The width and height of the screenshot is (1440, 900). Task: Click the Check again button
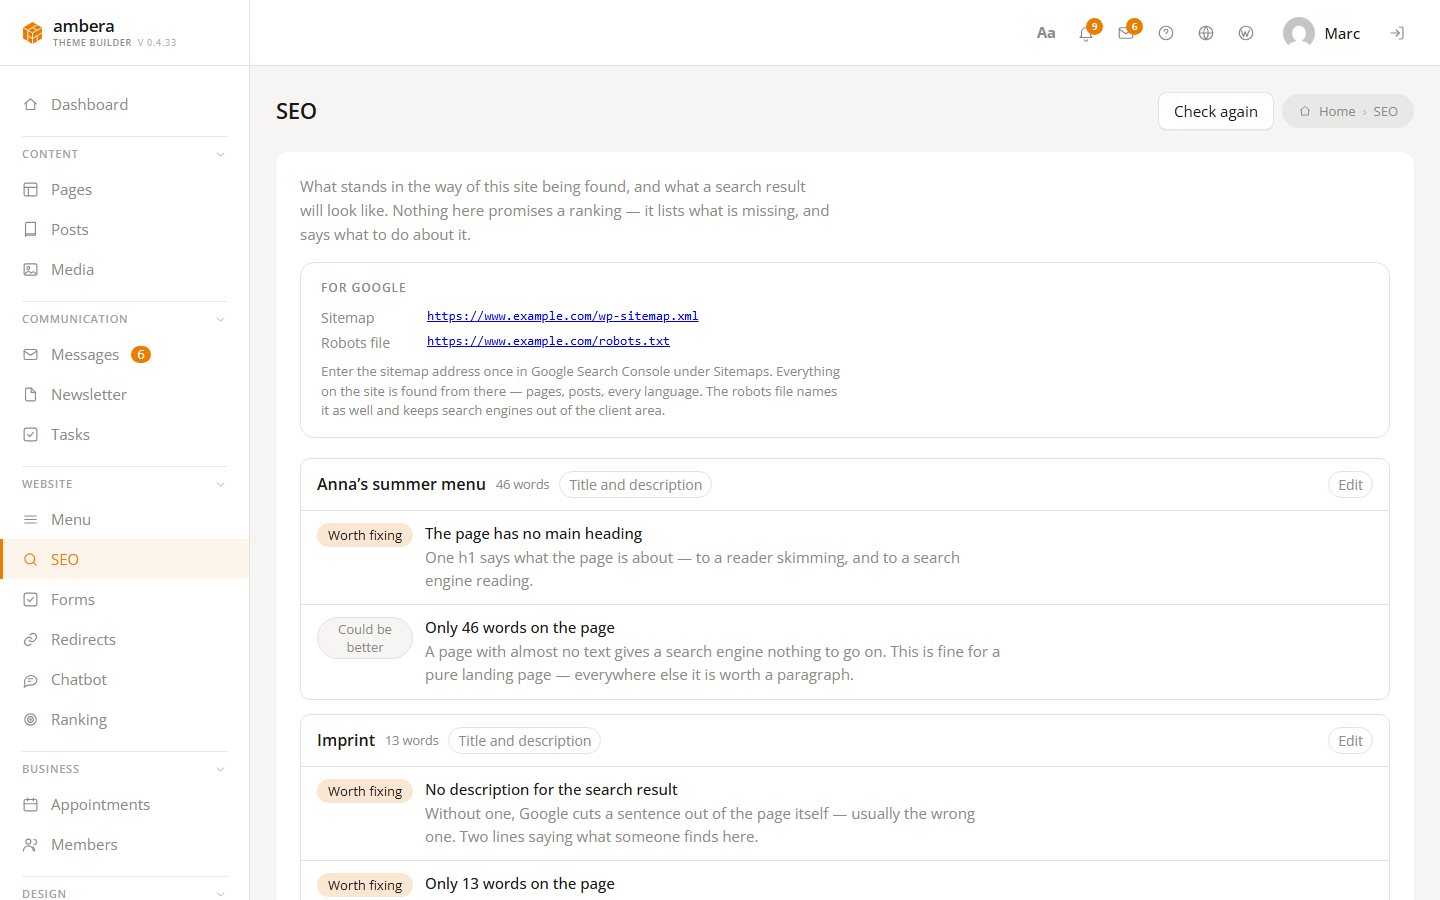point(1216,111)
